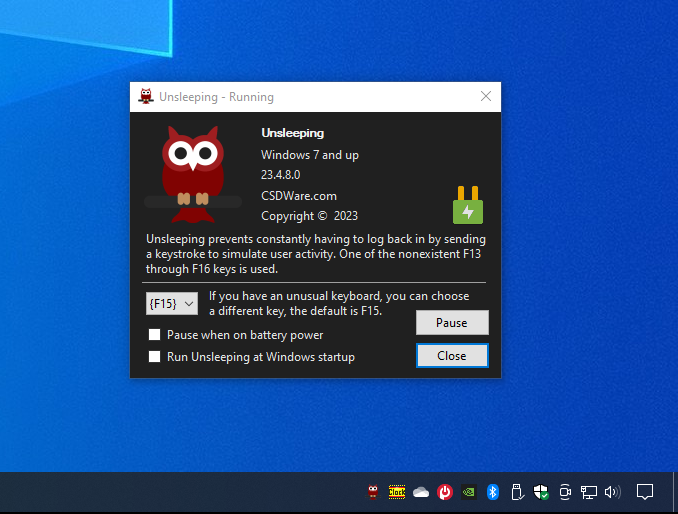Click the red power button tray icon

tap(445, 492)
